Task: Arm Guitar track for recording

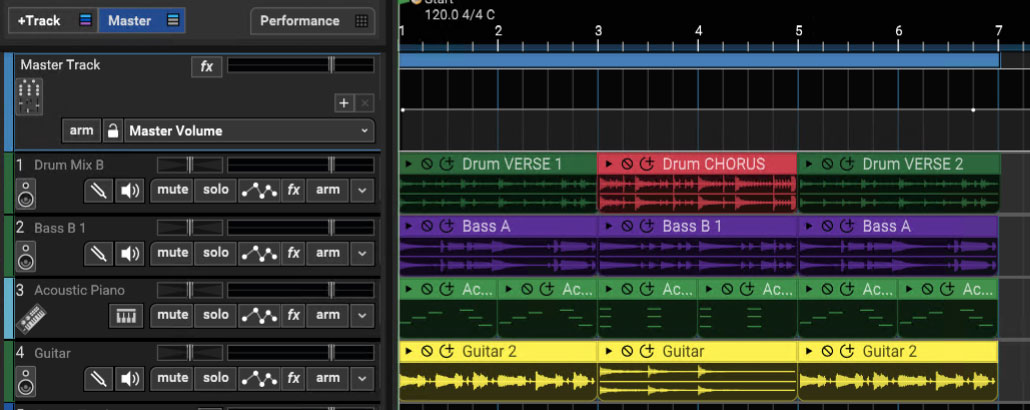Action: pos(328,378)
